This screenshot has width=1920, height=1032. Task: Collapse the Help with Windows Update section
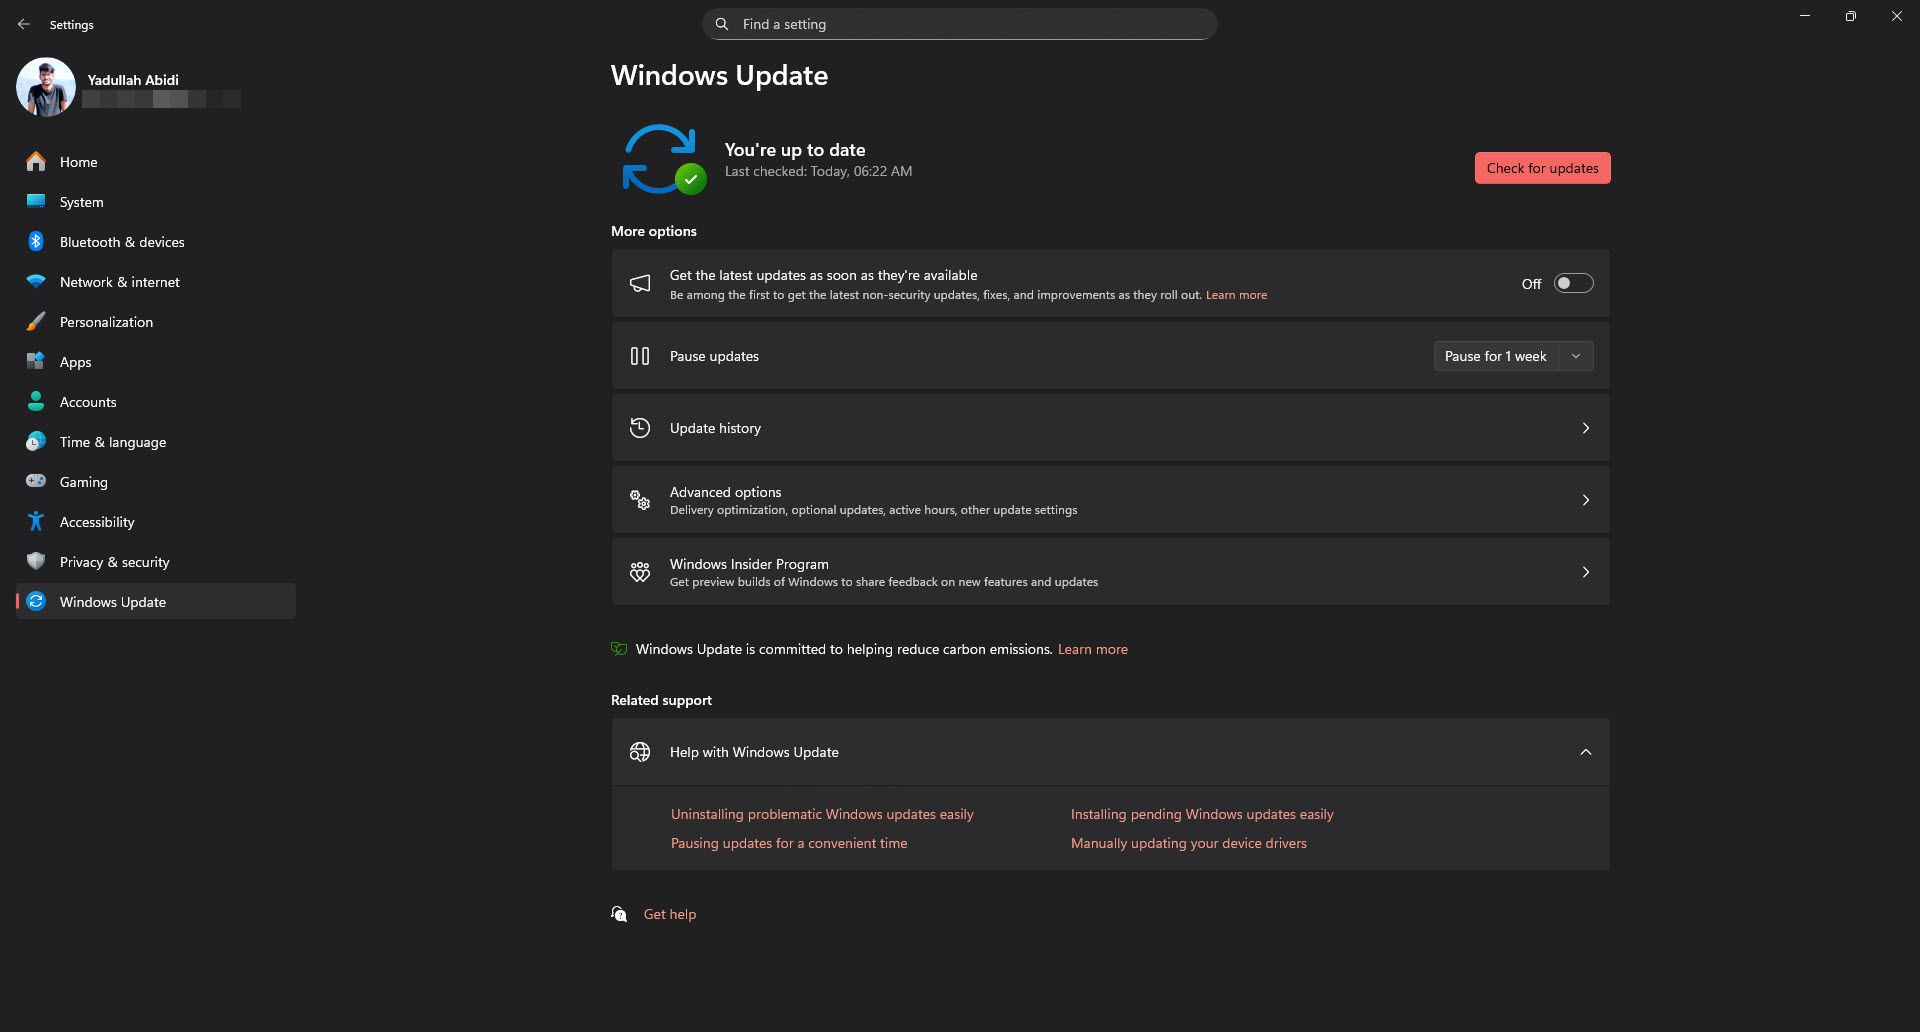pos(1585,751)
